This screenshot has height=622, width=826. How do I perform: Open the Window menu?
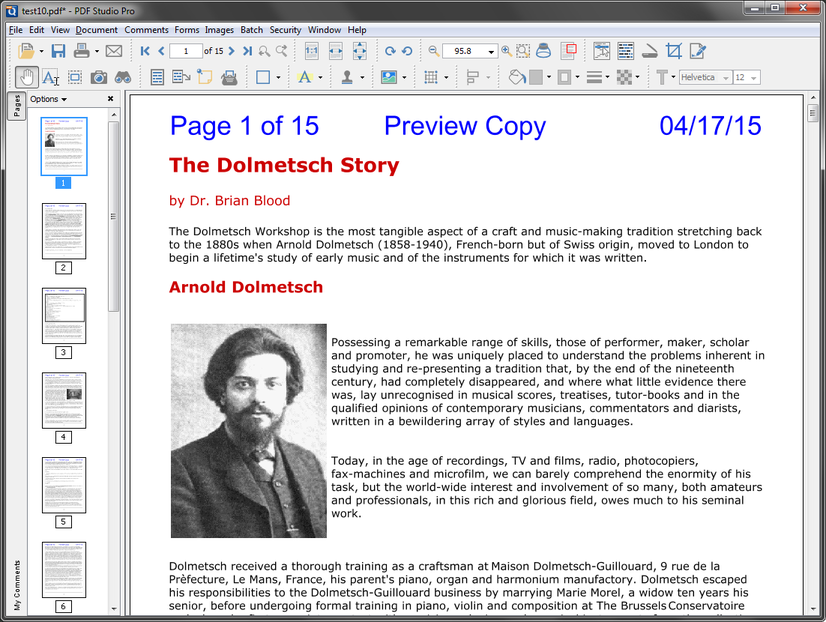[x=324, y=30]
